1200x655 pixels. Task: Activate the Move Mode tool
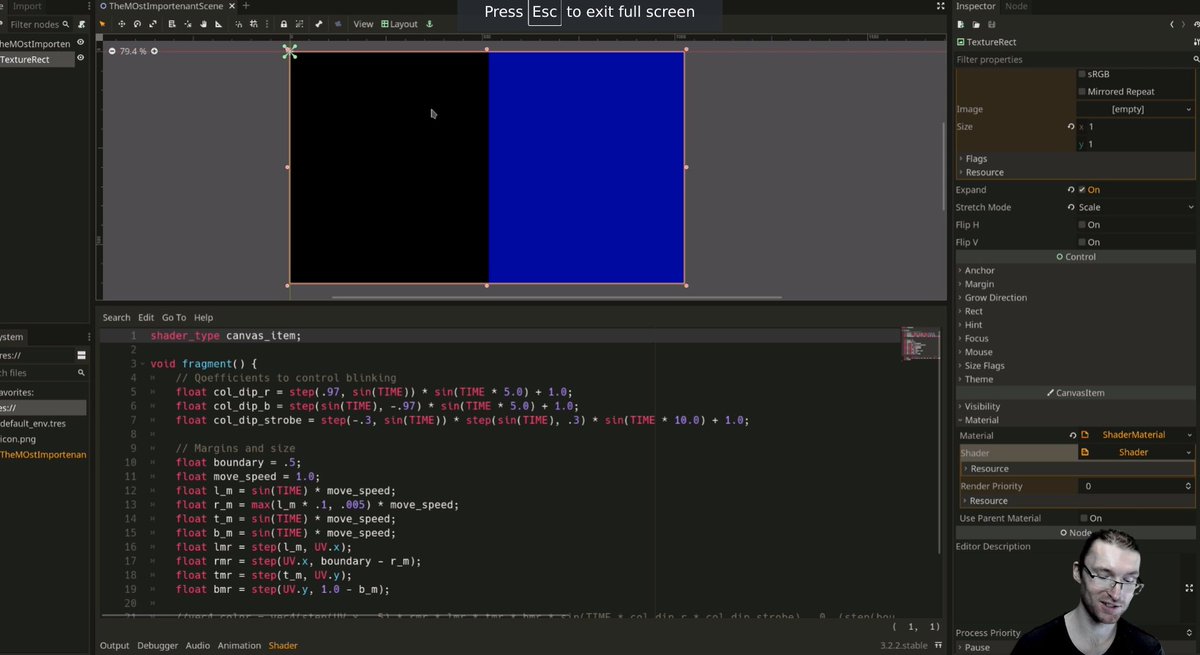coord(122,24)
